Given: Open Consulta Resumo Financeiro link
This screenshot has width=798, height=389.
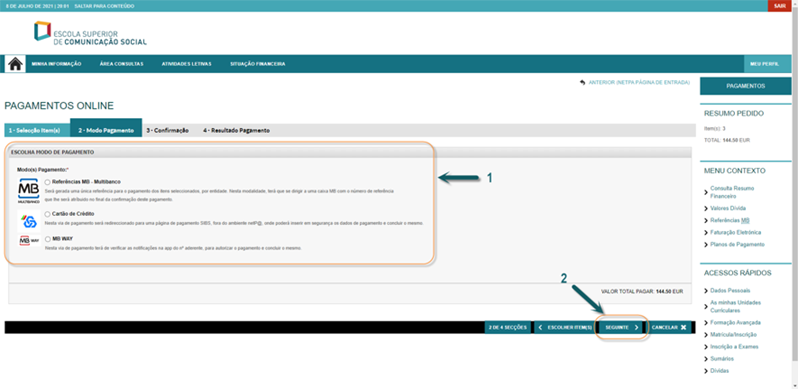Looking at the screenshot, I should tap(732, 191).
